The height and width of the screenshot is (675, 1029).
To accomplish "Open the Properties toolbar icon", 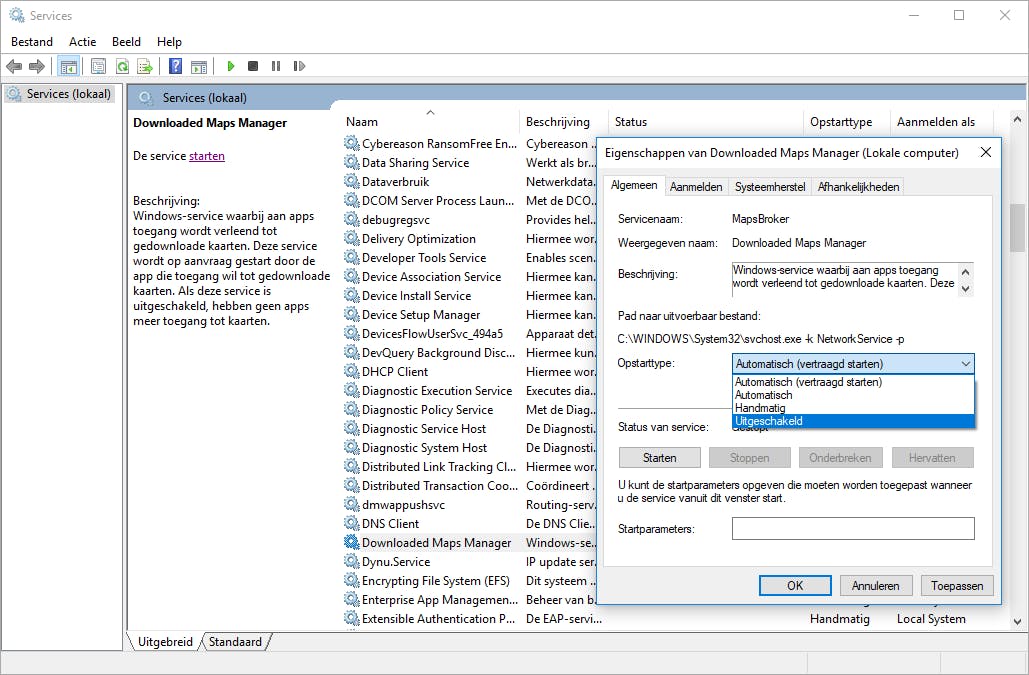I will pos(98,66).
